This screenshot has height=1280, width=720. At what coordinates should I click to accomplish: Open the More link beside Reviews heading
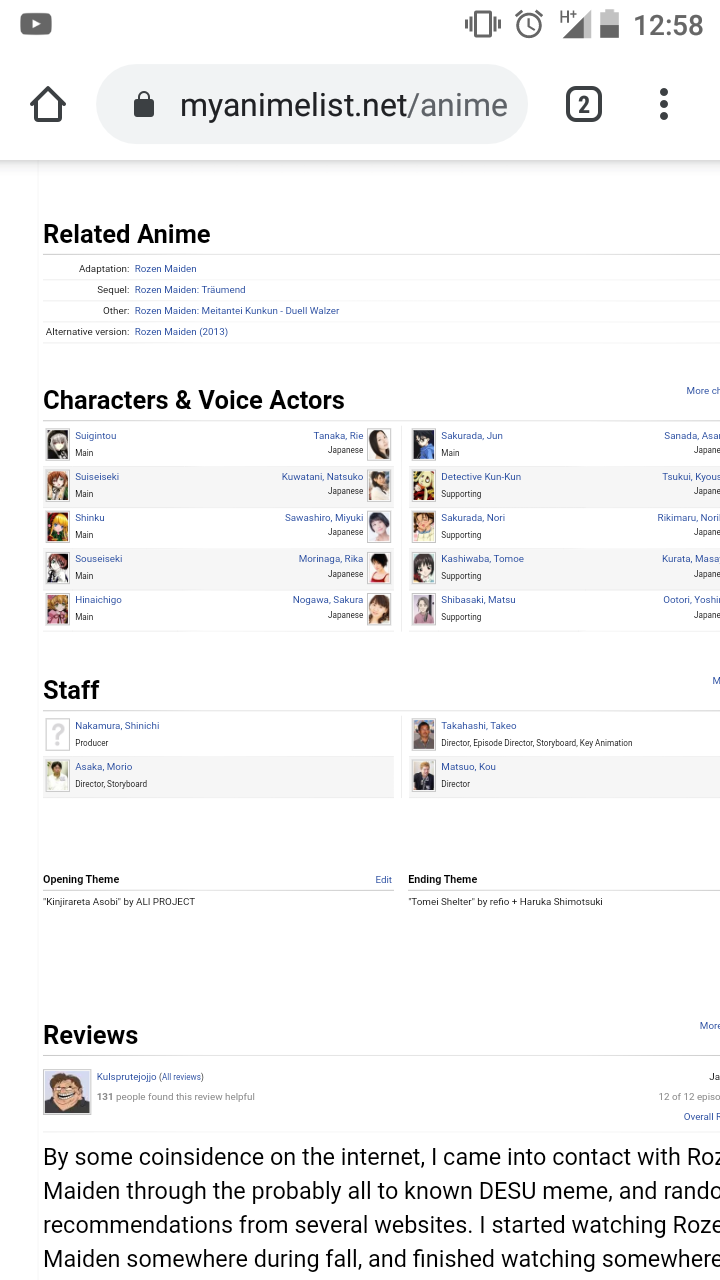pyautogui.click(x=710, y=1026)
